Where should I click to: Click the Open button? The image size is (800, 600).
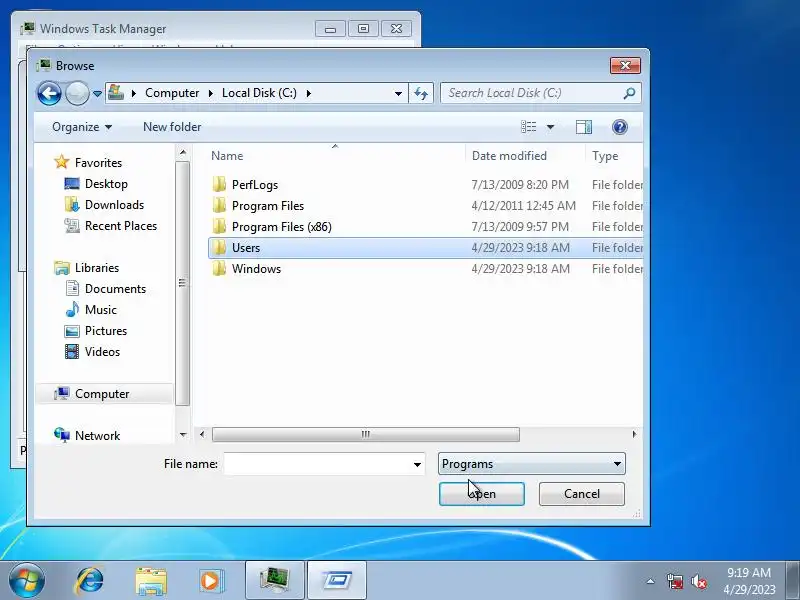(x=482, y=494)
